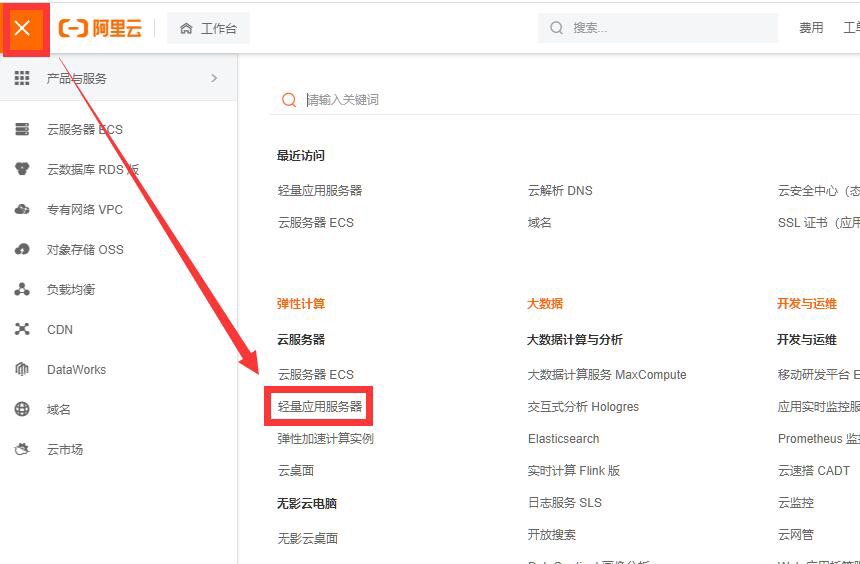Click the 云市场 sidebar icon
Image resolution: width=860 pixels, height=564 pixels.
click(22, 449)
